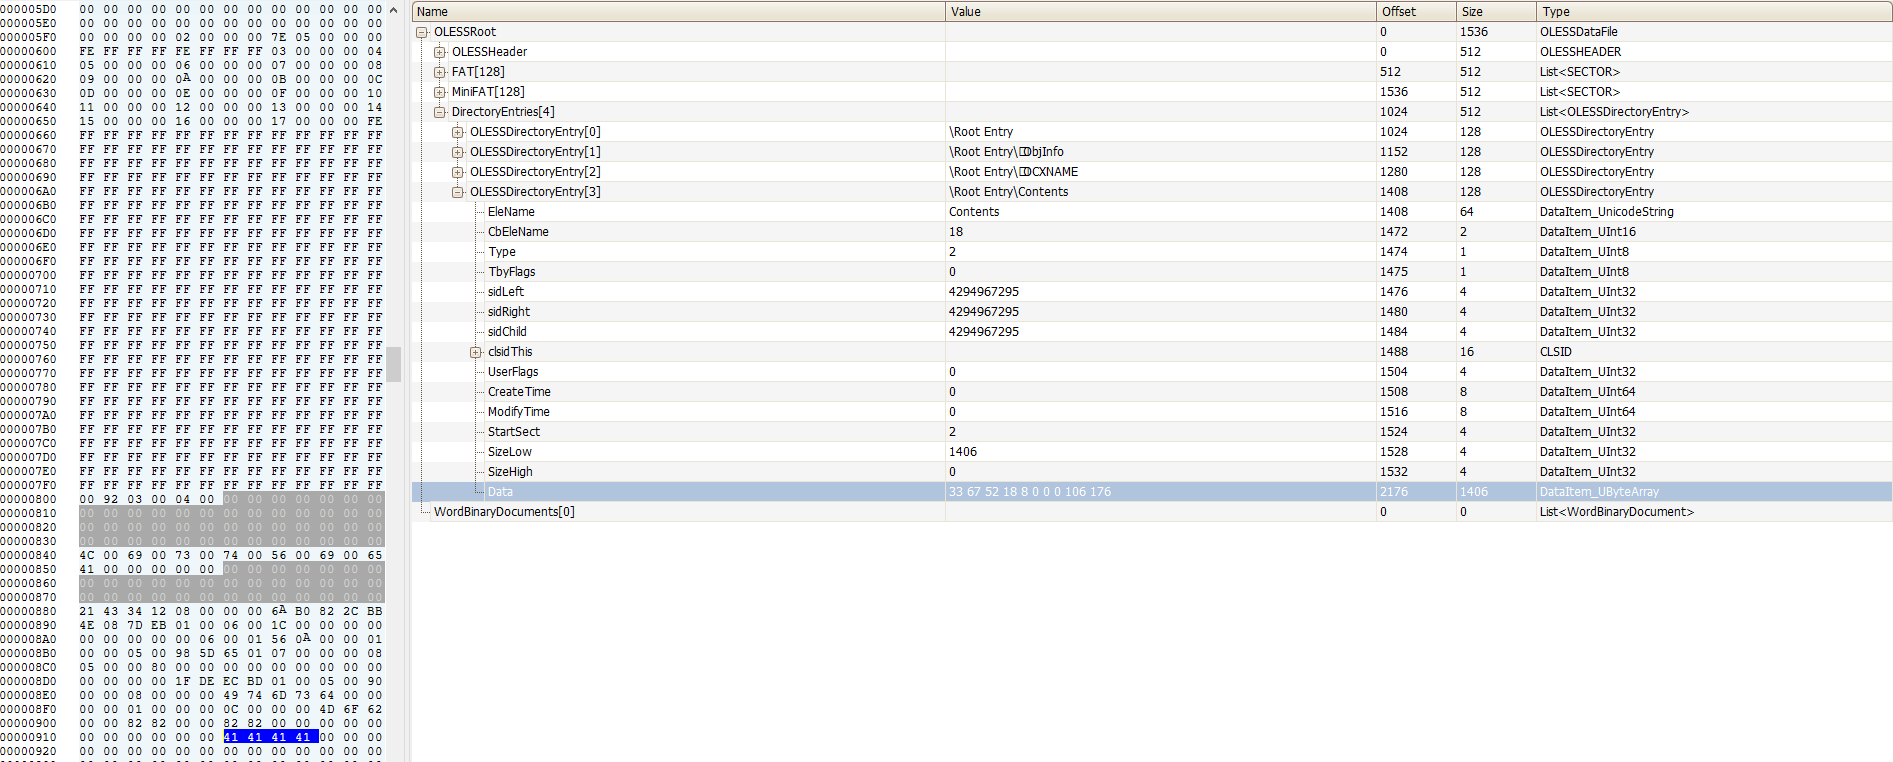Click the Value column header

click(1161, 12)
